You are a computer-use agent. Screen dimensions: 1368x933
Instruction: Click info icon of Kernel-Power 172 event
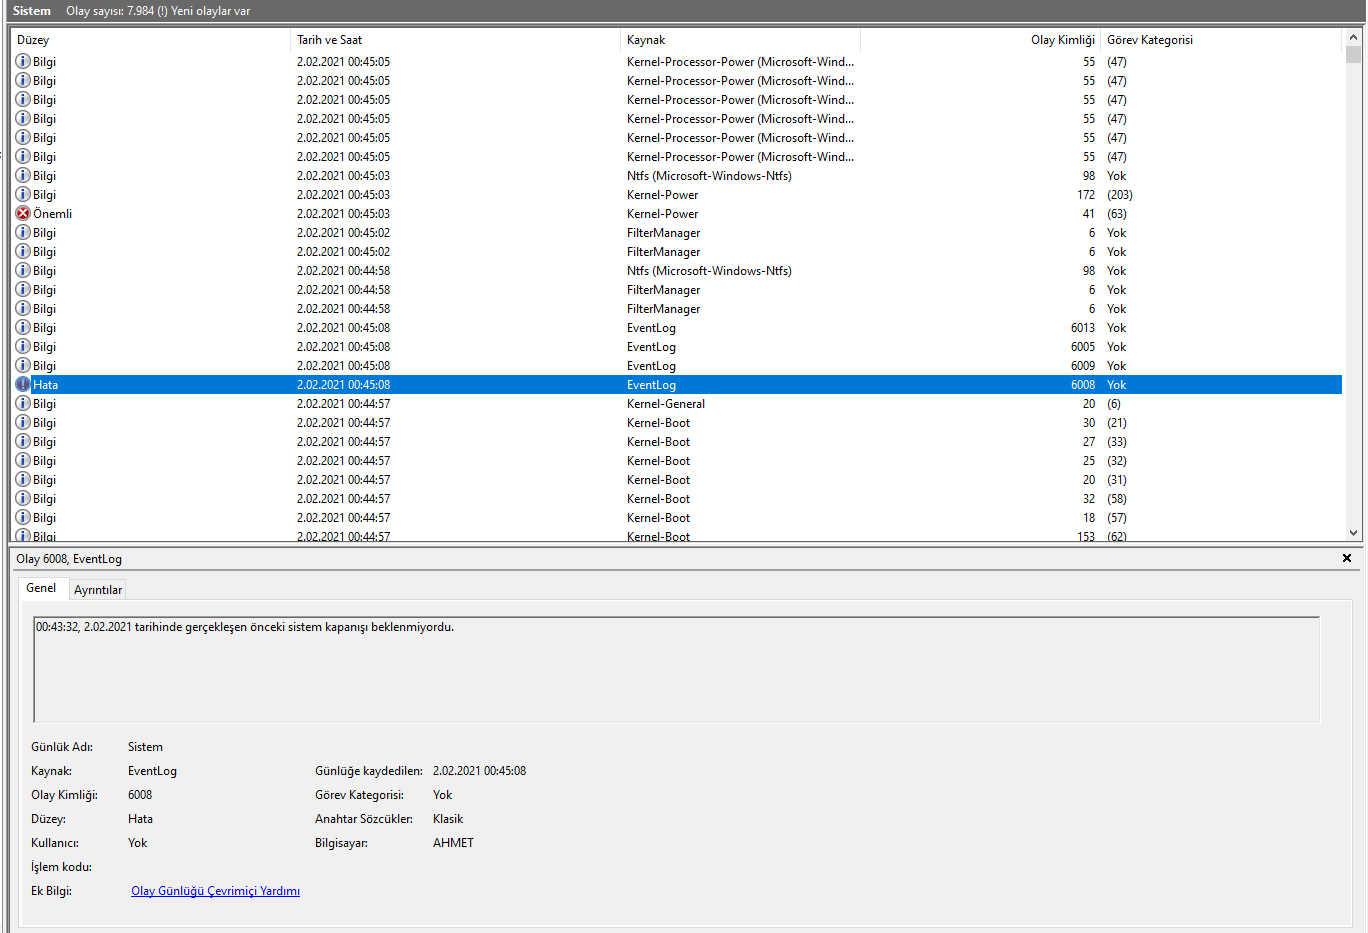coord(23,195)
